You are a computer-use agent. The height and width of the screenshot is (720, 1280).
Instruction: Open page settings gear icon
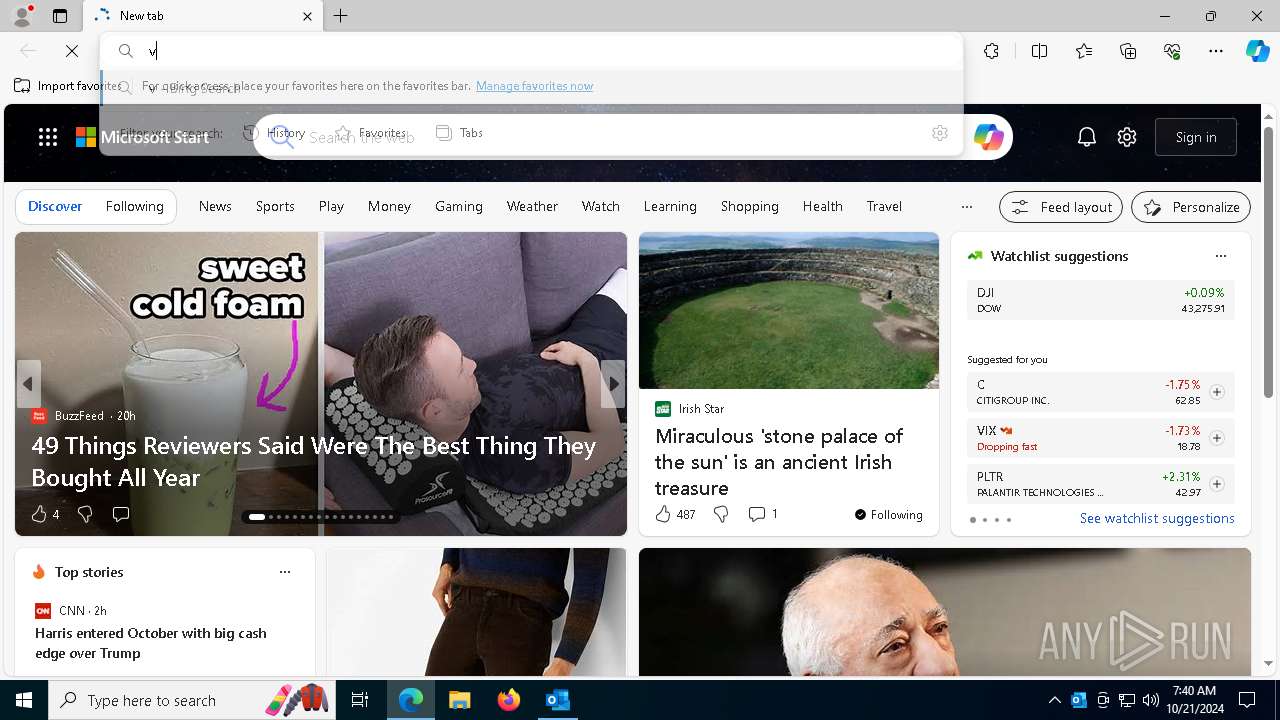click(1127, 137)
